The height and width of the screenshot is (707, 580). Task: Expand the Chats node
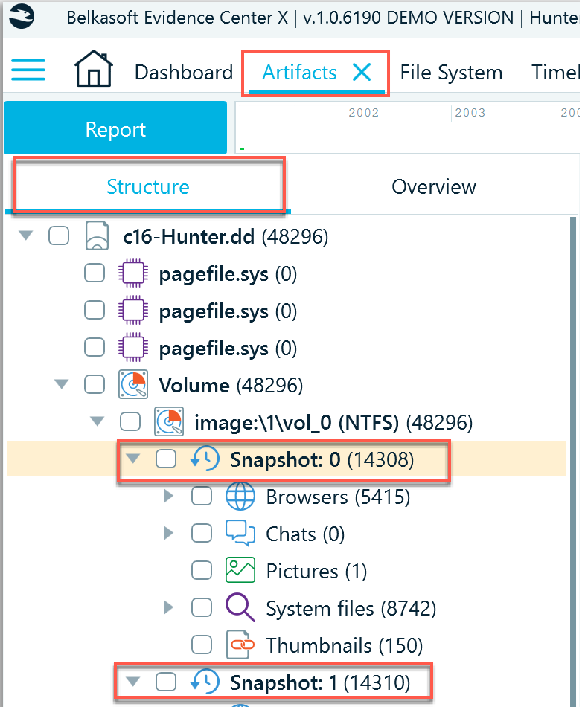[x=168, y=533]
